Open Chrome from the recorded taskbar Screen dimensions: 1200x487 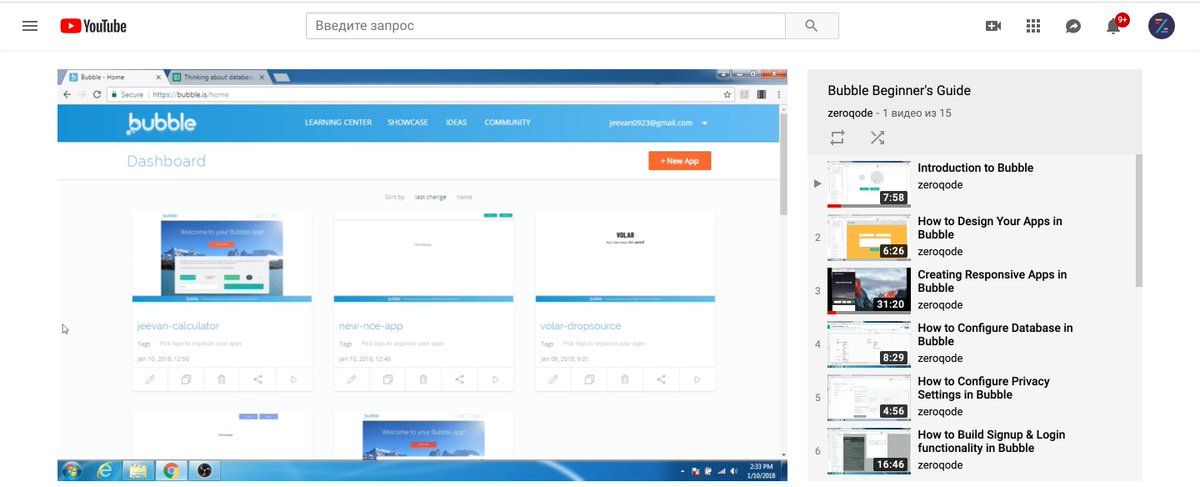click(171, 469)
